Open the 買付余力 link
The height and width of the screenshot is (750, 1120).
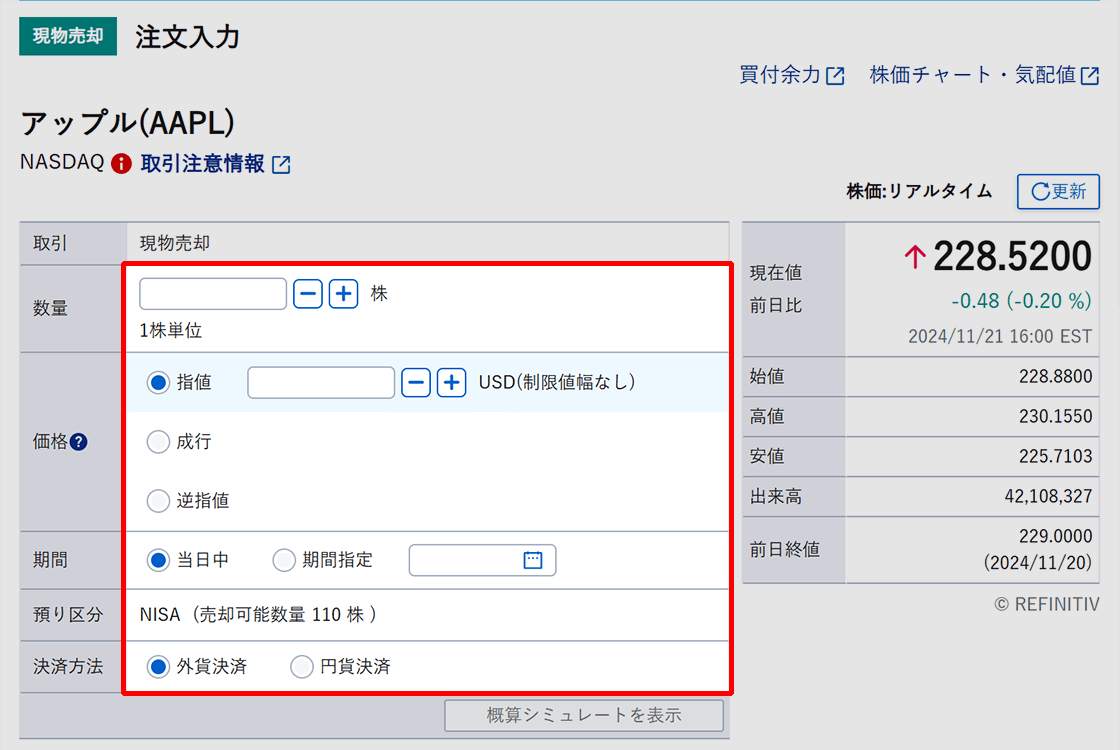pos(779,75)
